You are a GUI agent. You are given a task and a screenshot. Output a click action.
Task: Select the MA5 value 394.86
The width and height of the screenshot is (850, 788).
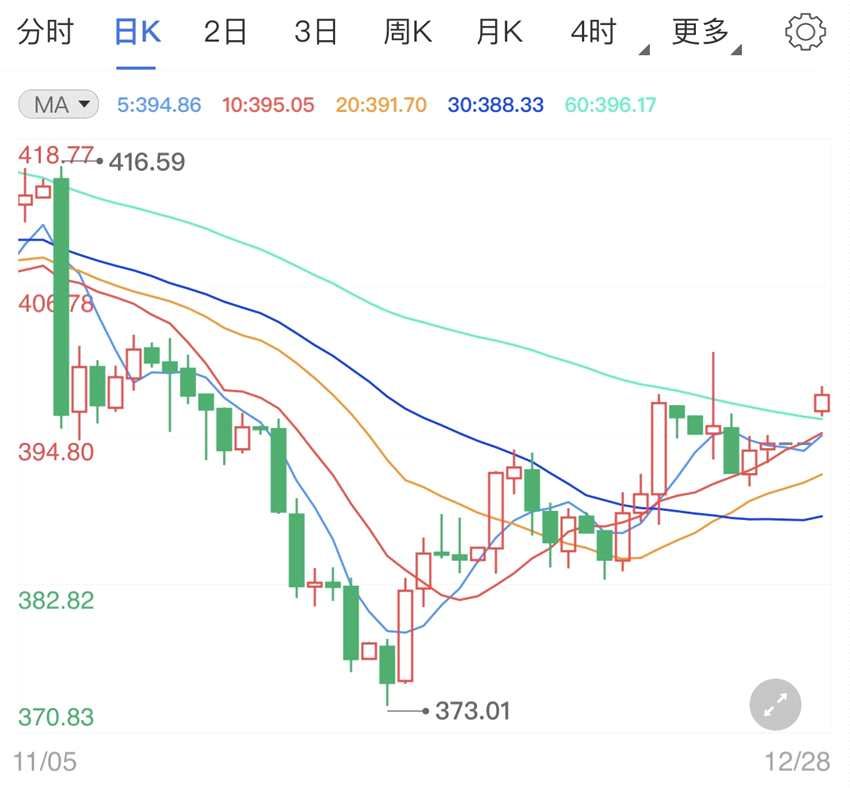tap(159, 104)
